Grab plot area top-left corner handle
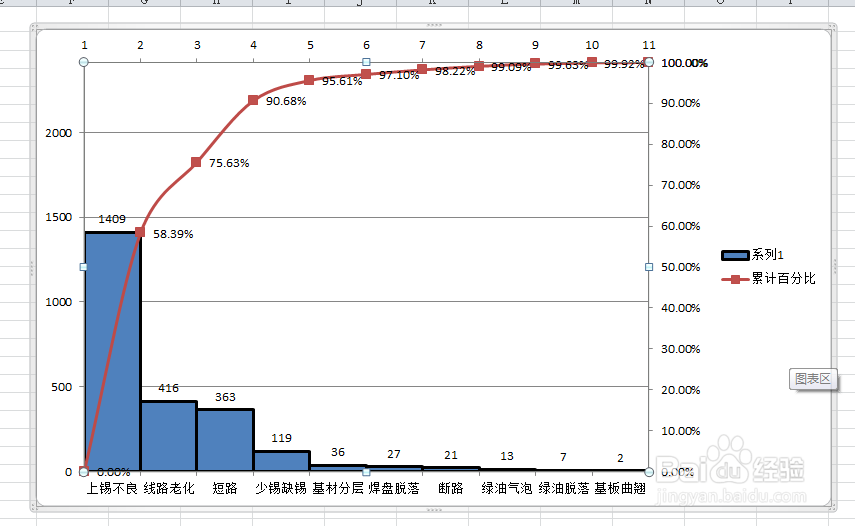 click(83, 62)
